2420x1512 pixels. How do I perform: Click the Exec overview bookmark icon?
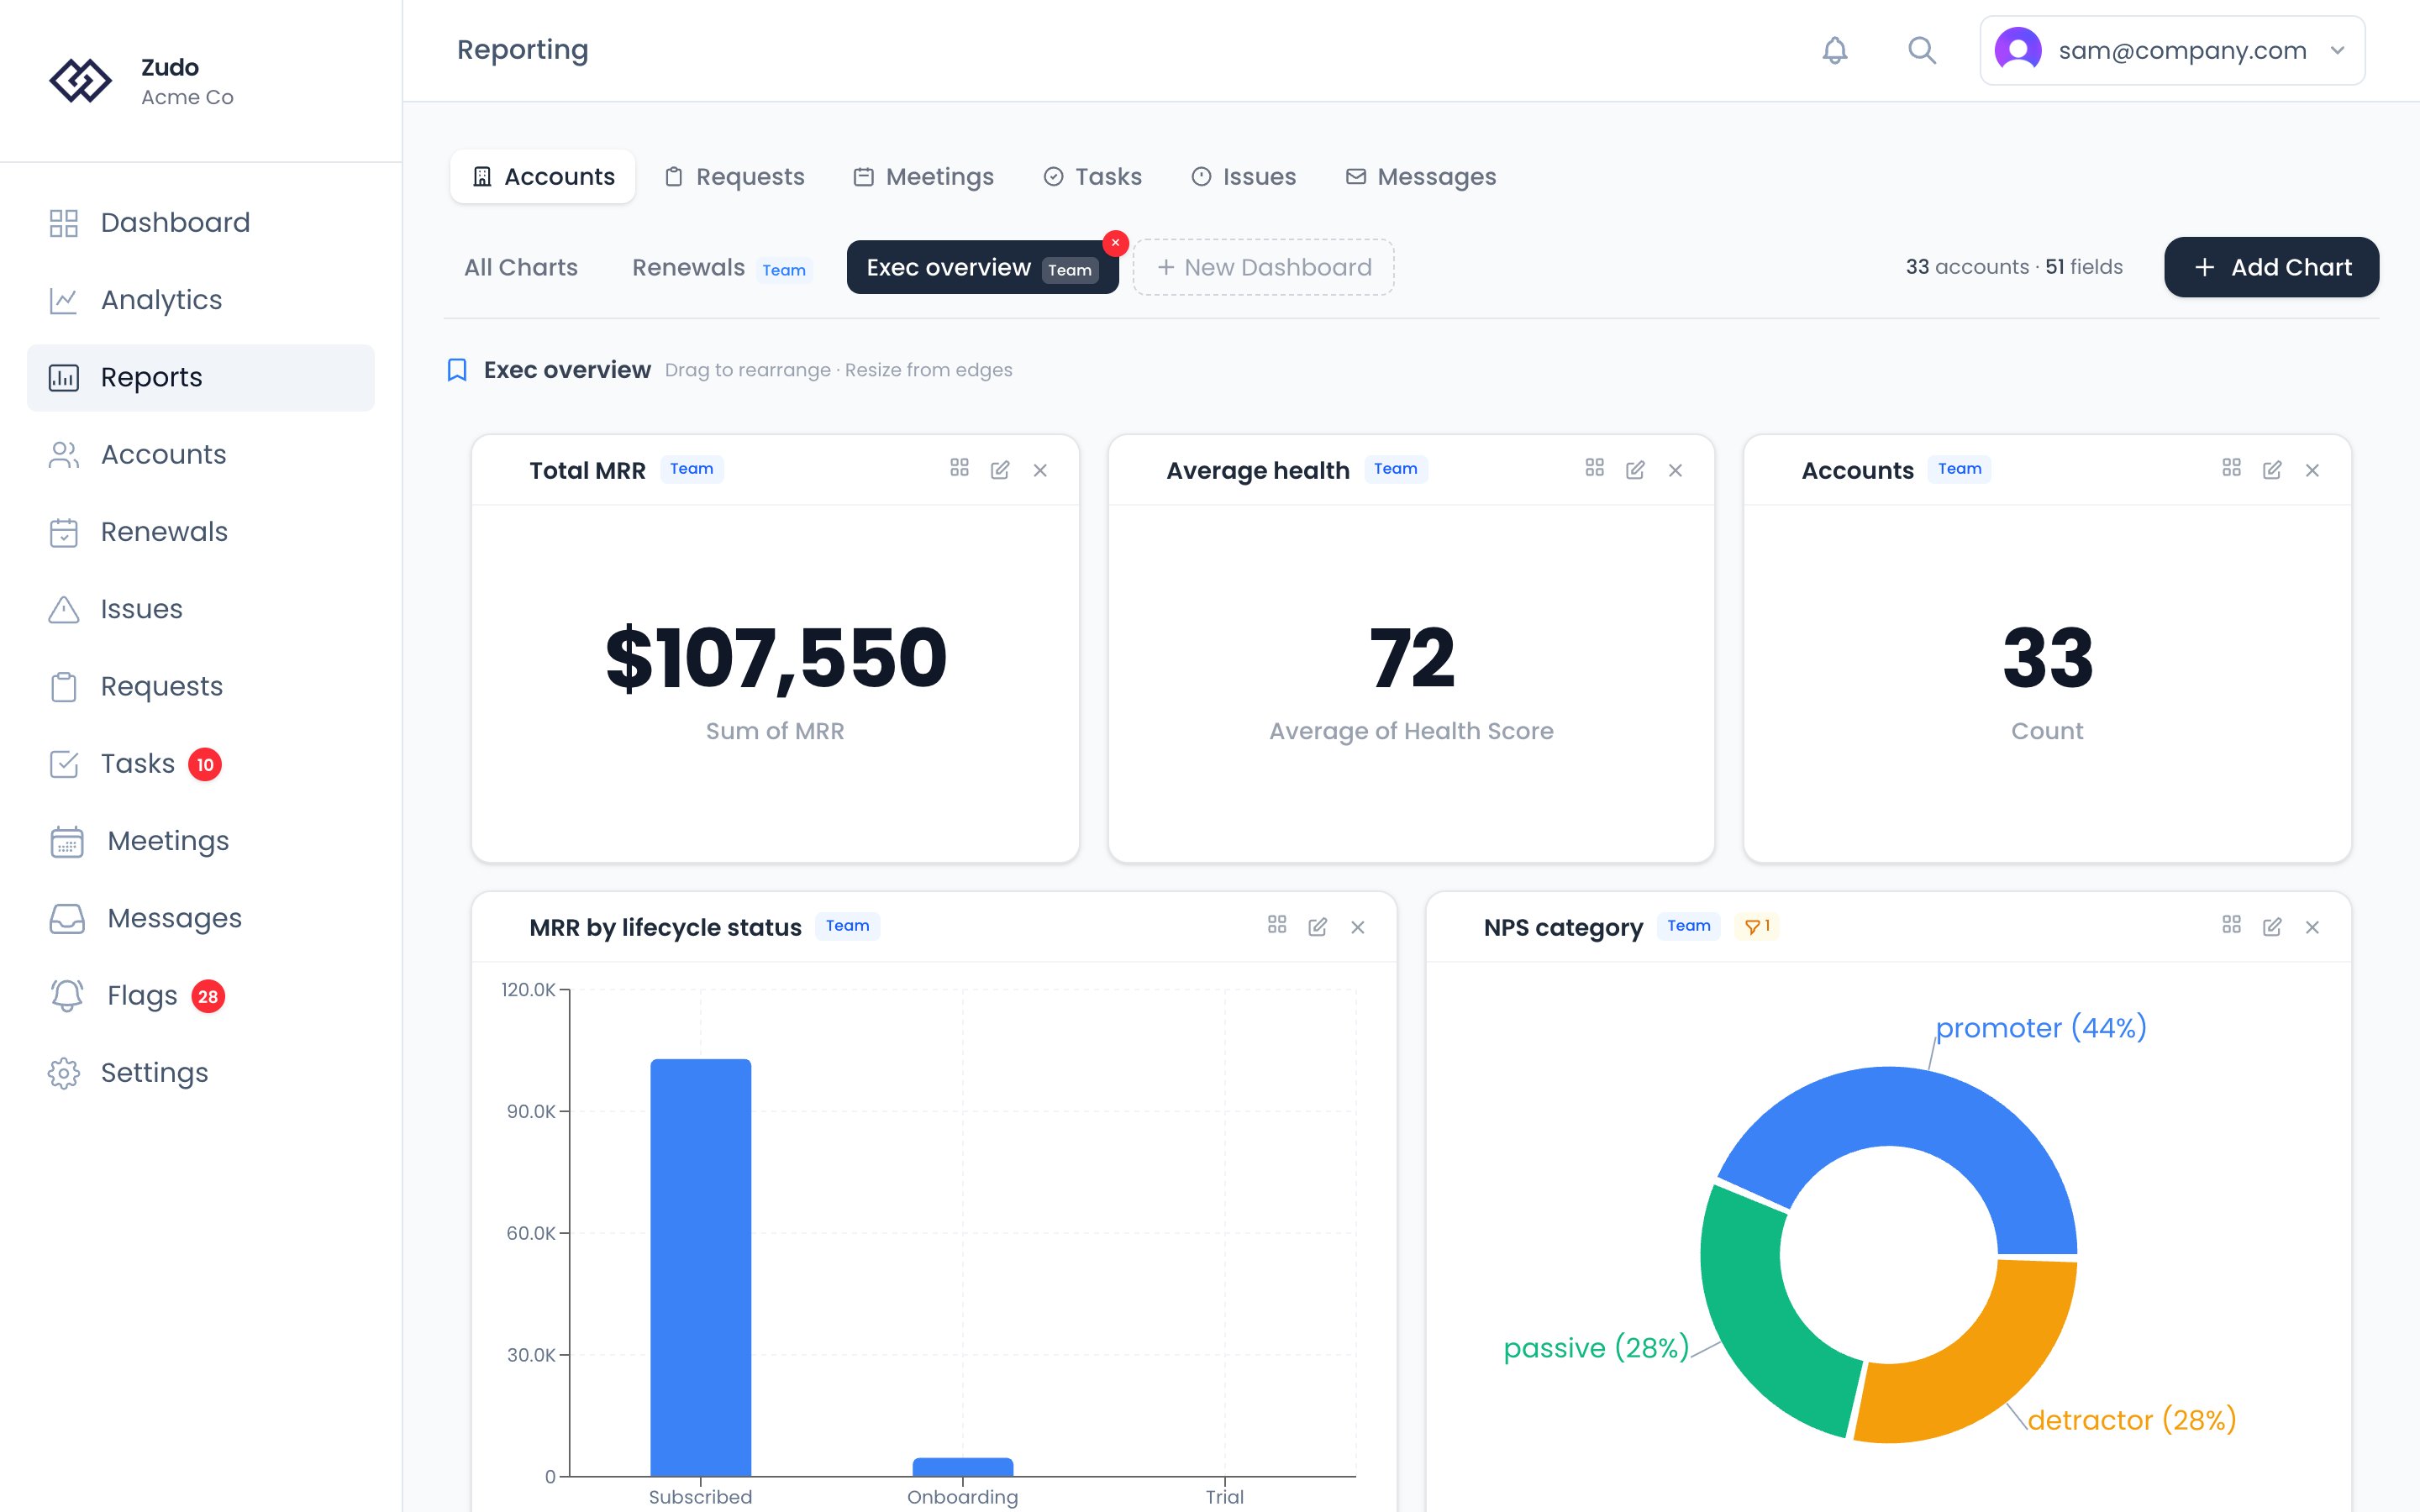(x=457, y=370)
